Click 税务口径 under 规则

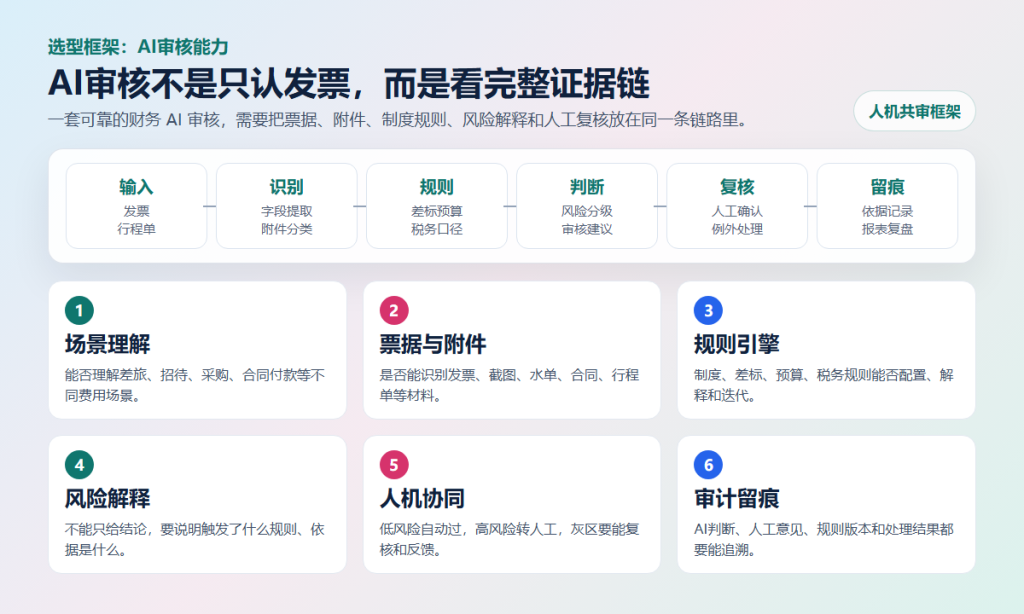[x=437, y=229]
